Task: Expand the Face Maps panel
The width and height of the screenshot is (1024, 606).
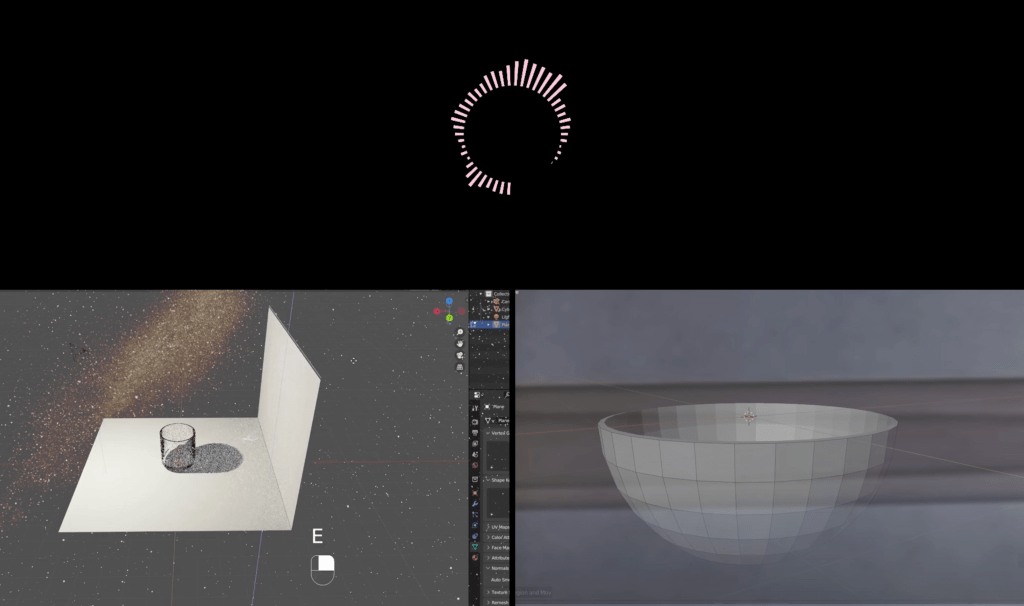Action: click(x=496, y=547)
